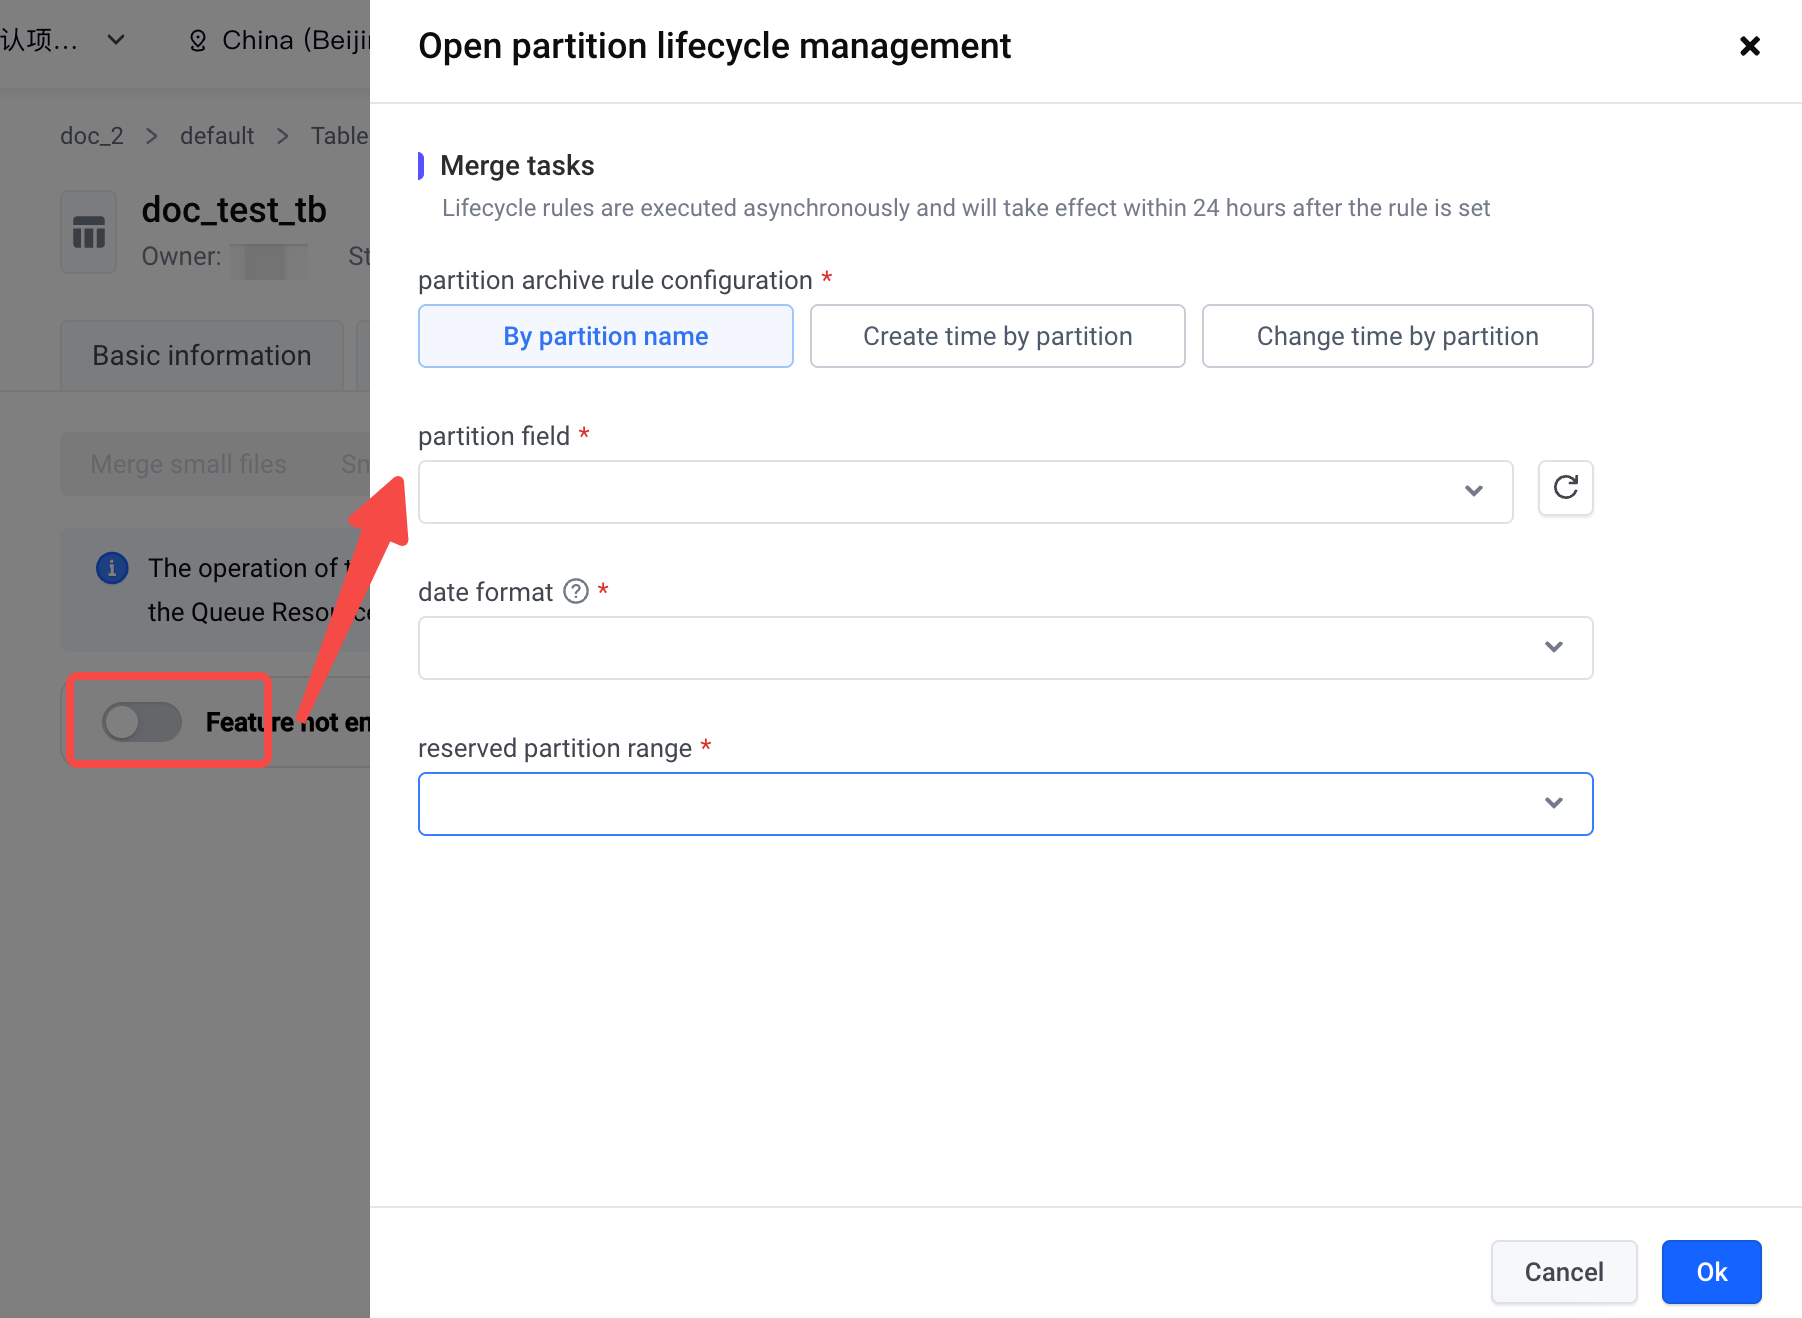Refresh the partition field list

coord(1565,488)
